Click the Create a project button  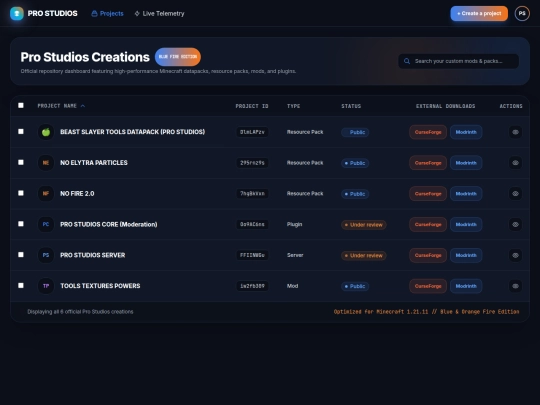[479, 13]
